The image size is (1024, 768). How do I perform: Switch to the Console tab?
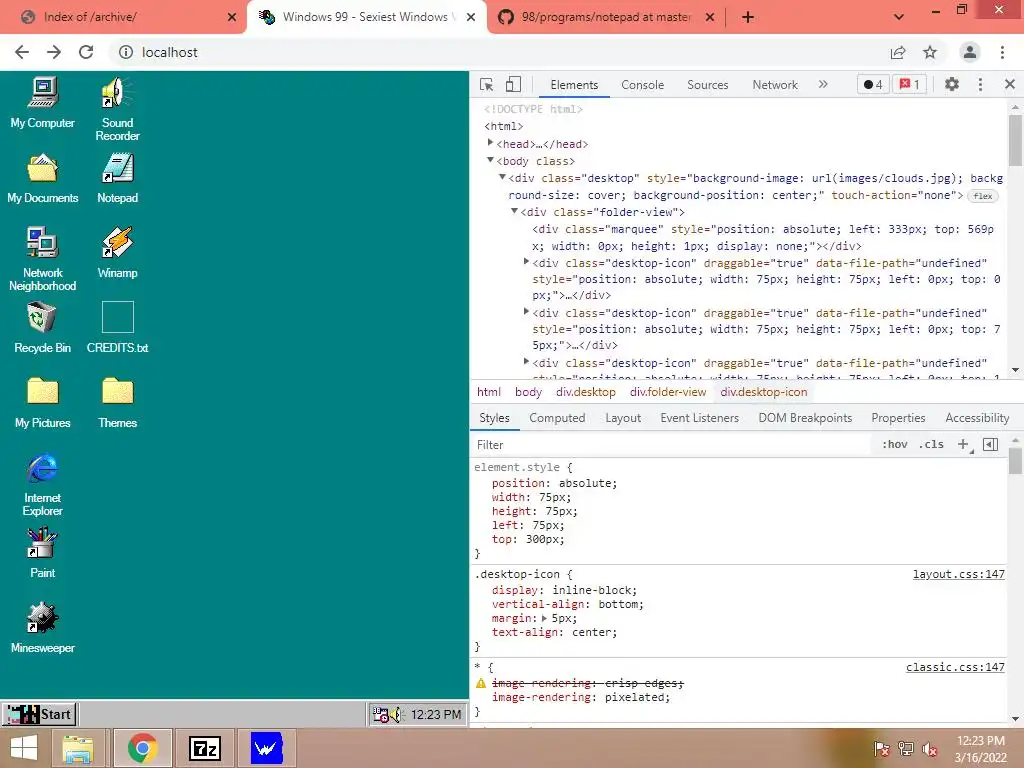643,85
